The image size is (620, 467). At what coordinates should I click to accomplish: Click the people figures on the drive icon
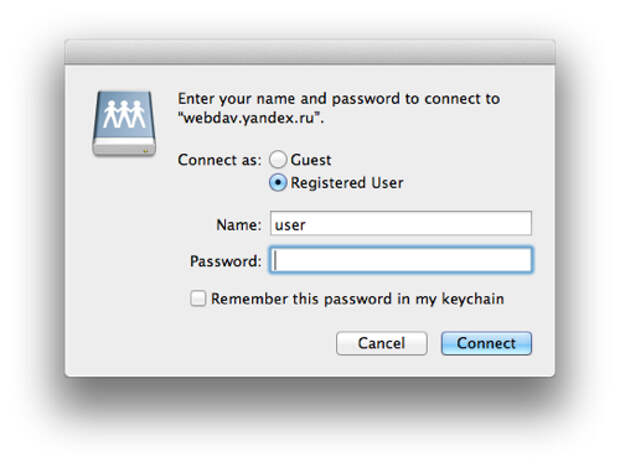125,113
